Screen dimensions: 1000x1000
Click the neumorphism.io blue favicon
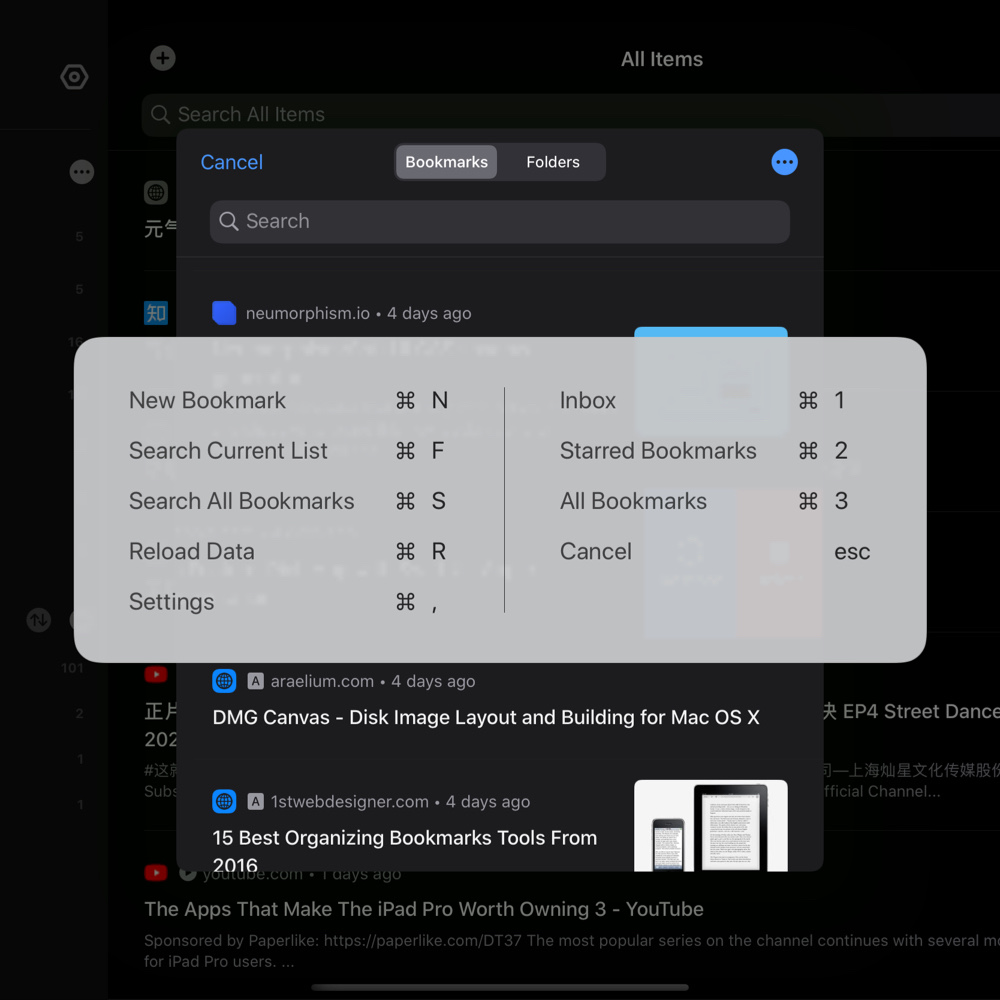coord(224,313)
